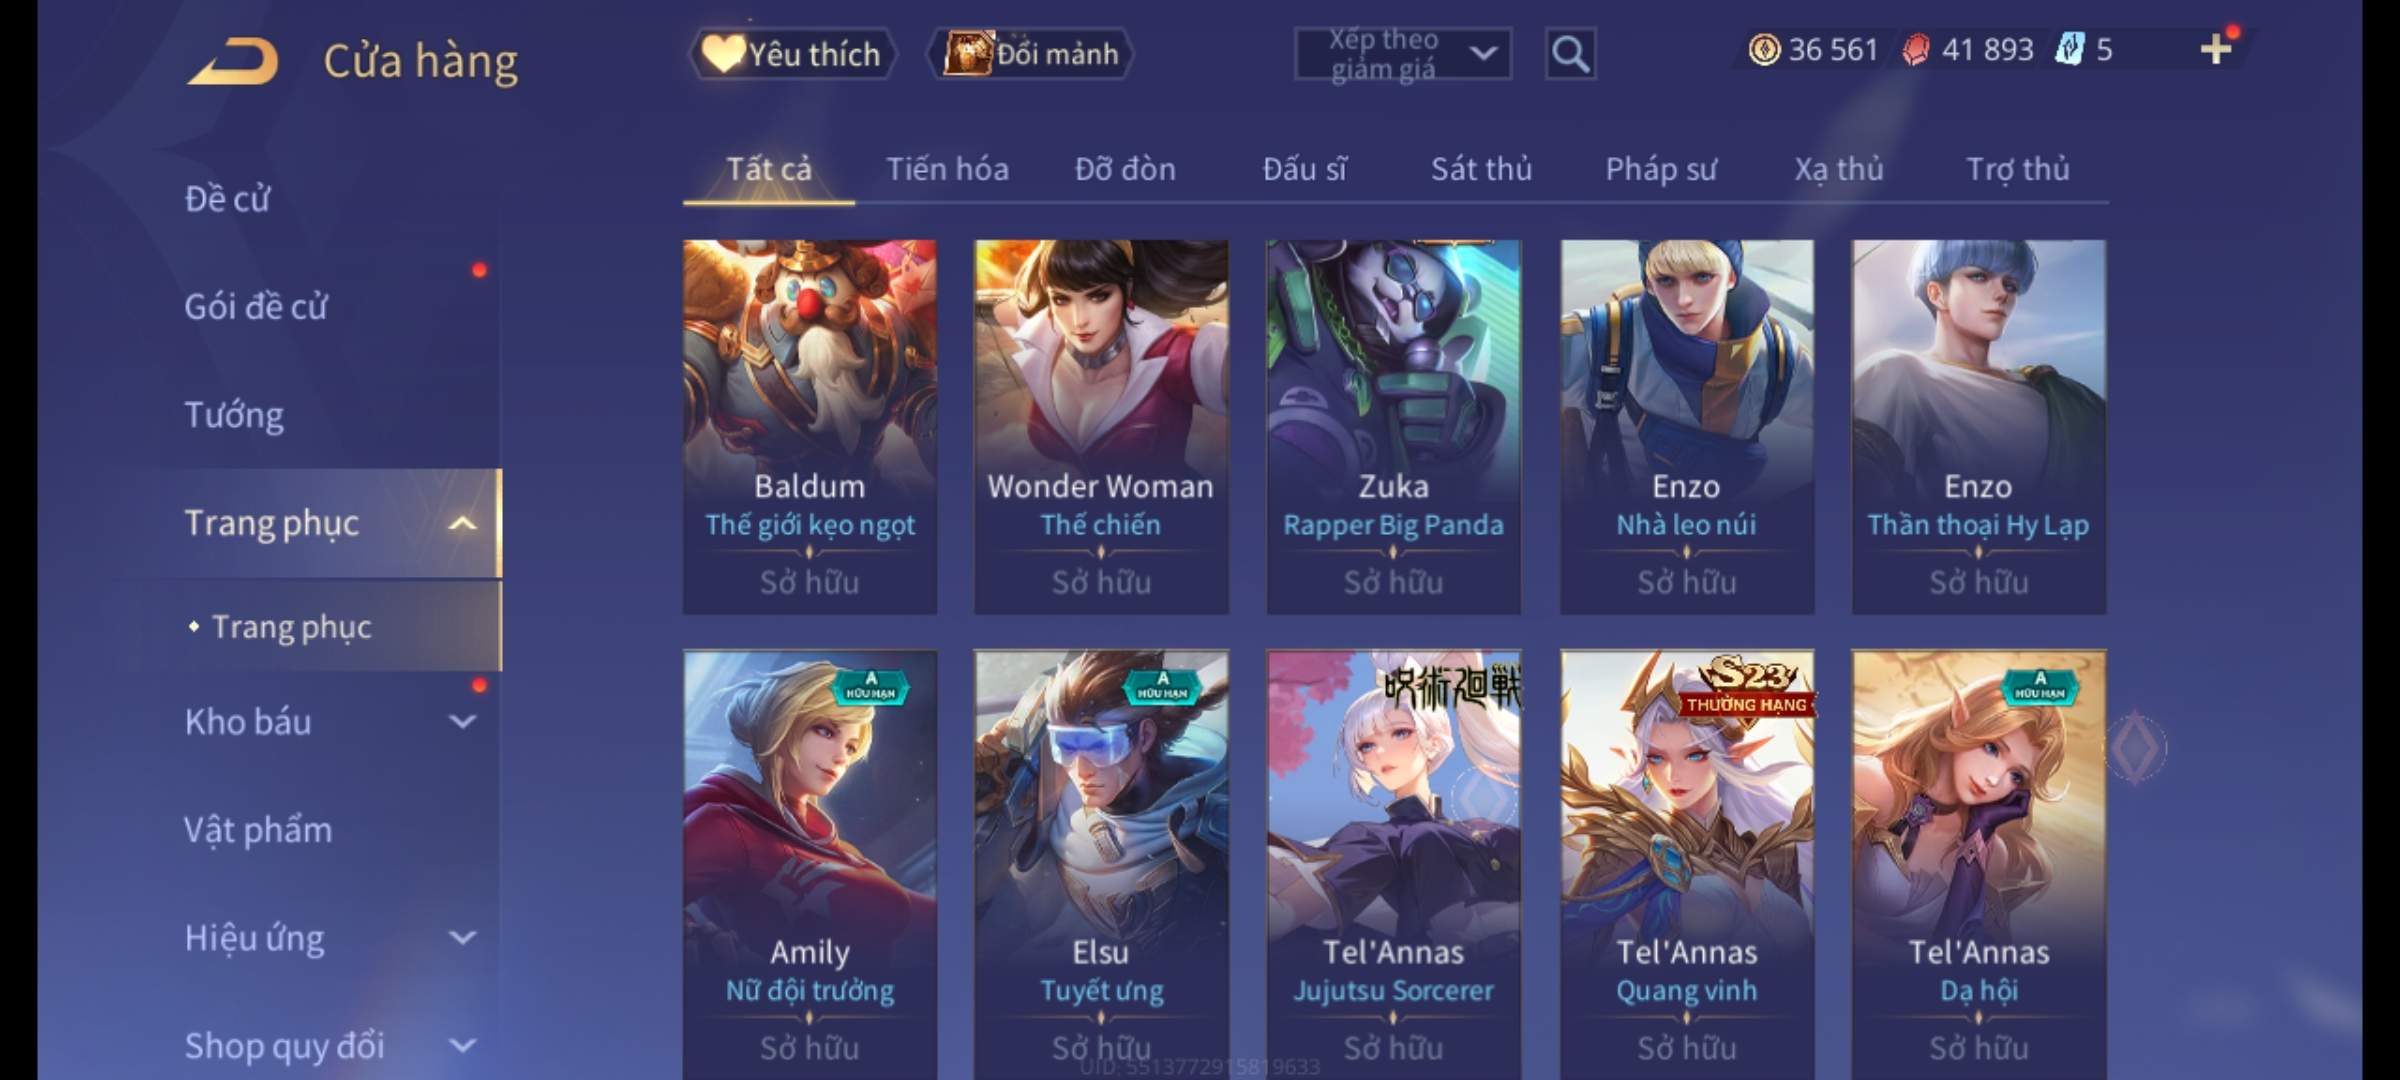Open the Xếp theo giảm giá sort dropdown
The image size is (2400, 1080).
(1403, 54)
